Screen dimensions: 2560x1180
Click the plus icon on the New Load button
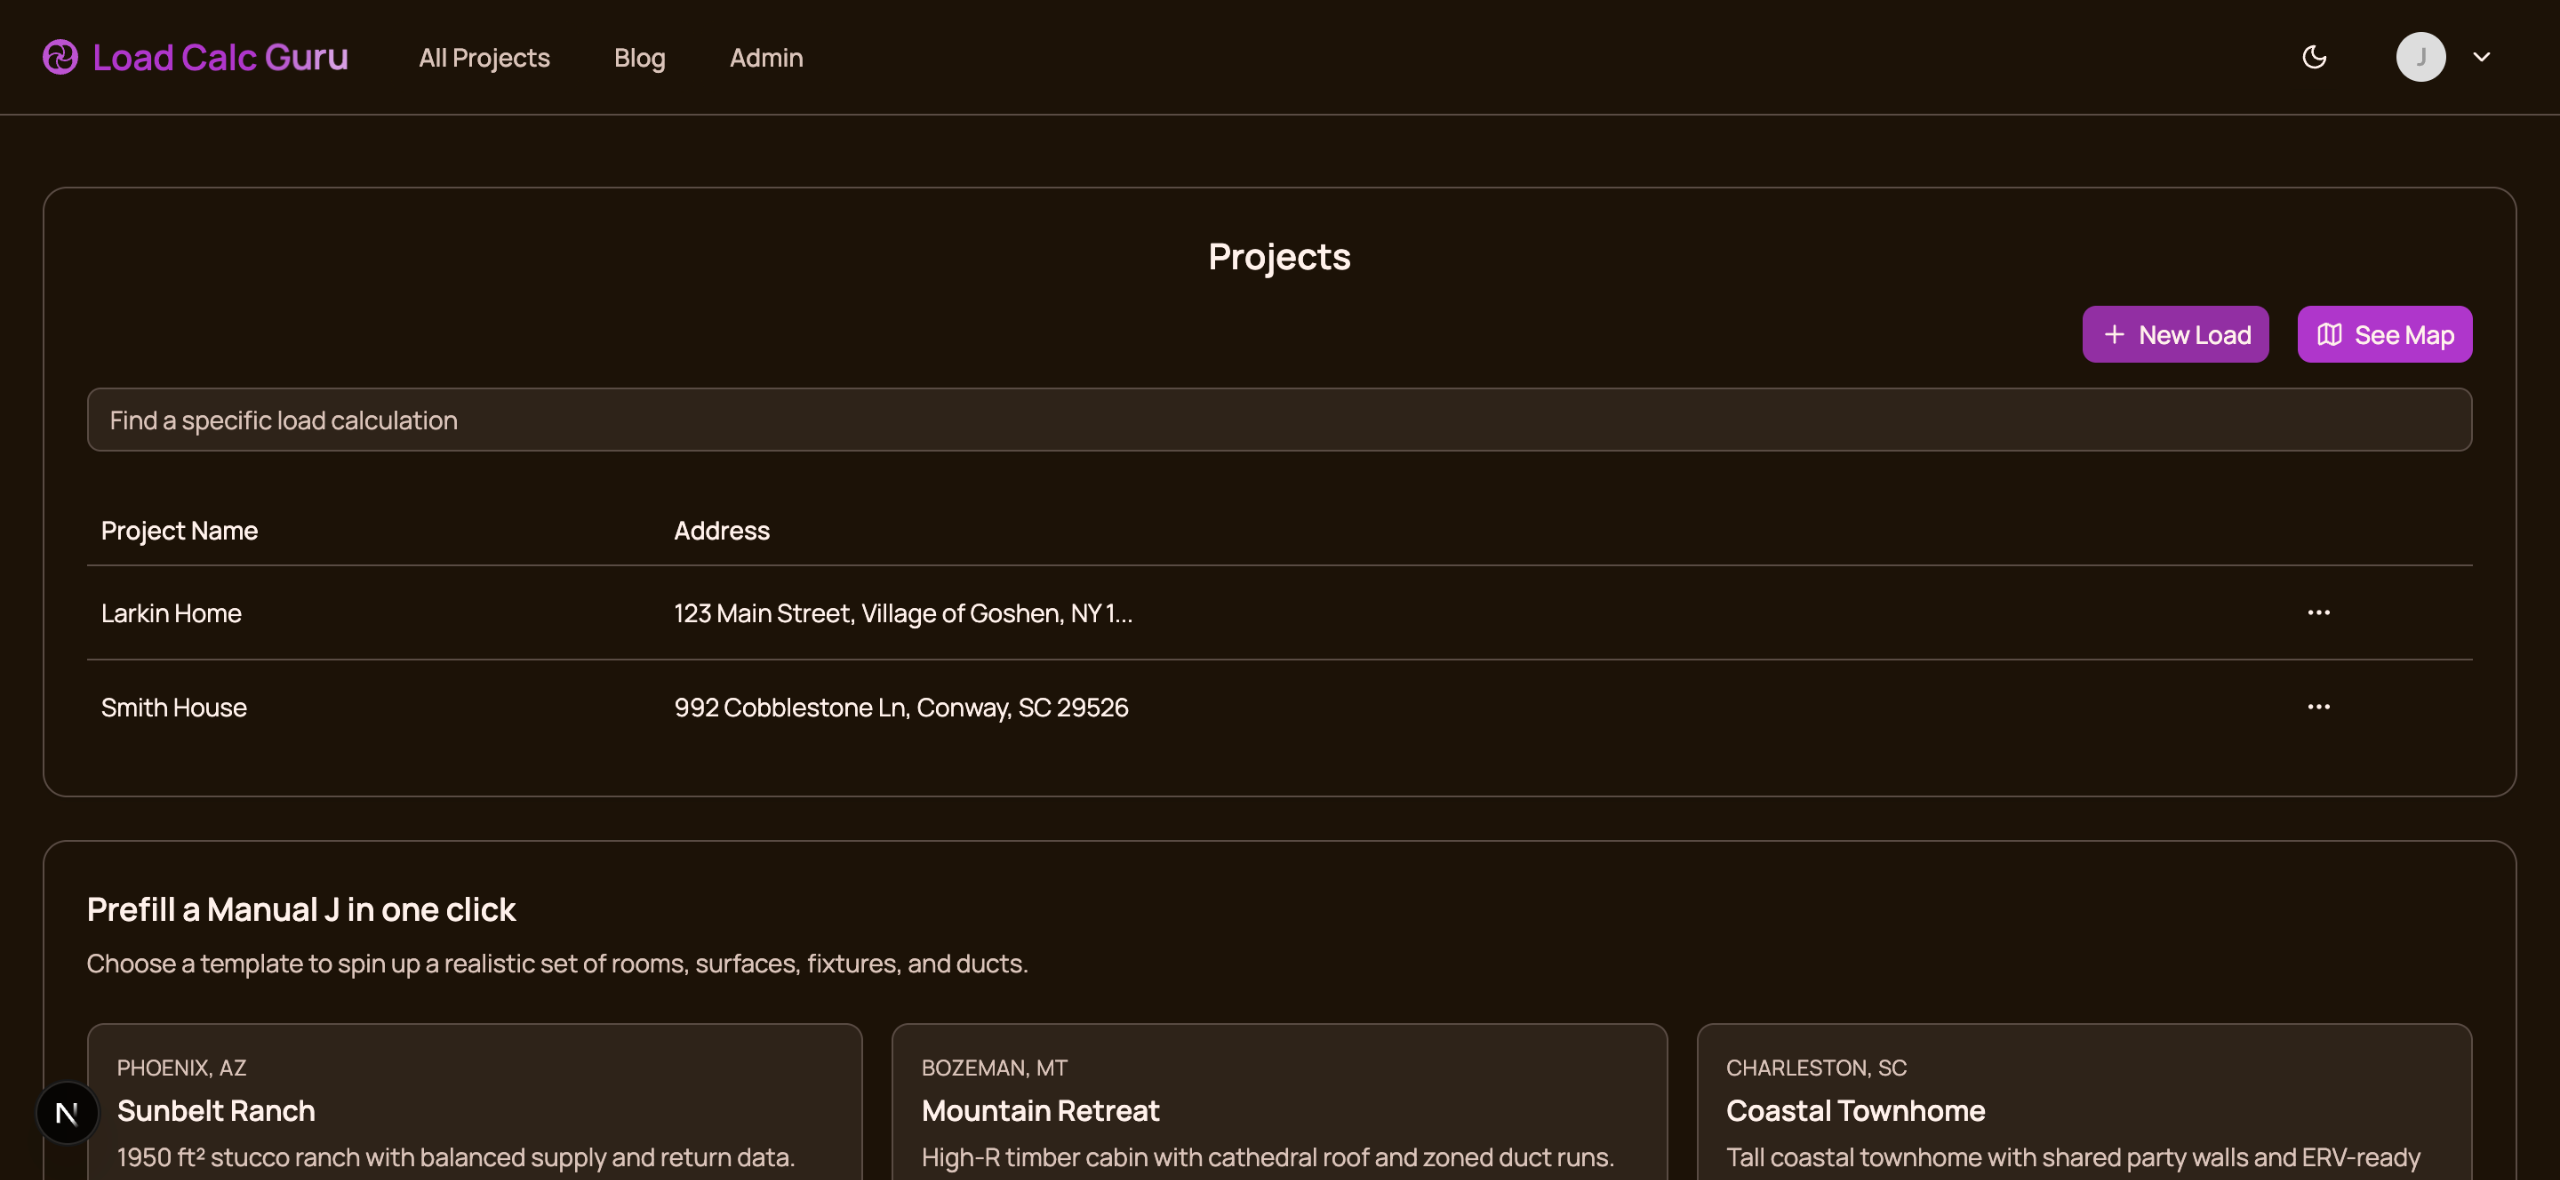[2114, 335]
